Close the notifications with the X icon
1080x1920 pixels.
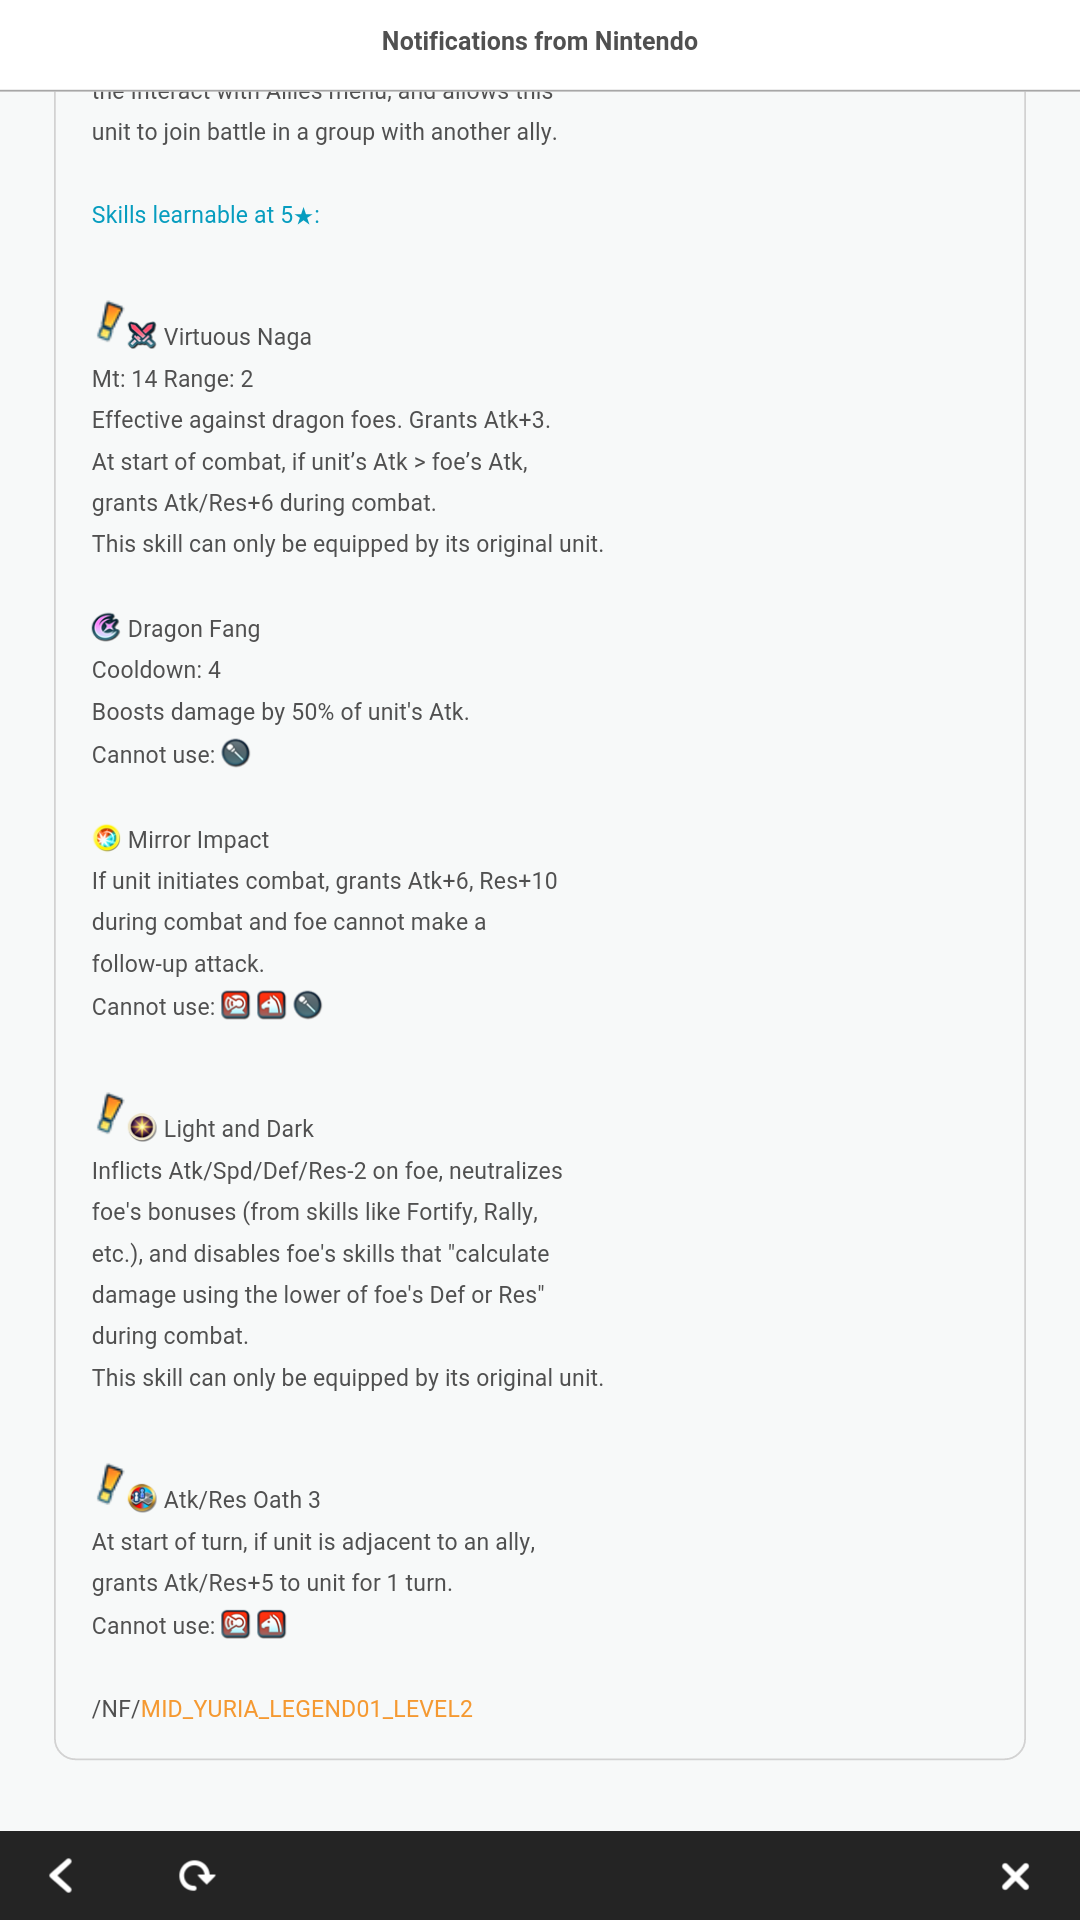click(1015, 1876)
